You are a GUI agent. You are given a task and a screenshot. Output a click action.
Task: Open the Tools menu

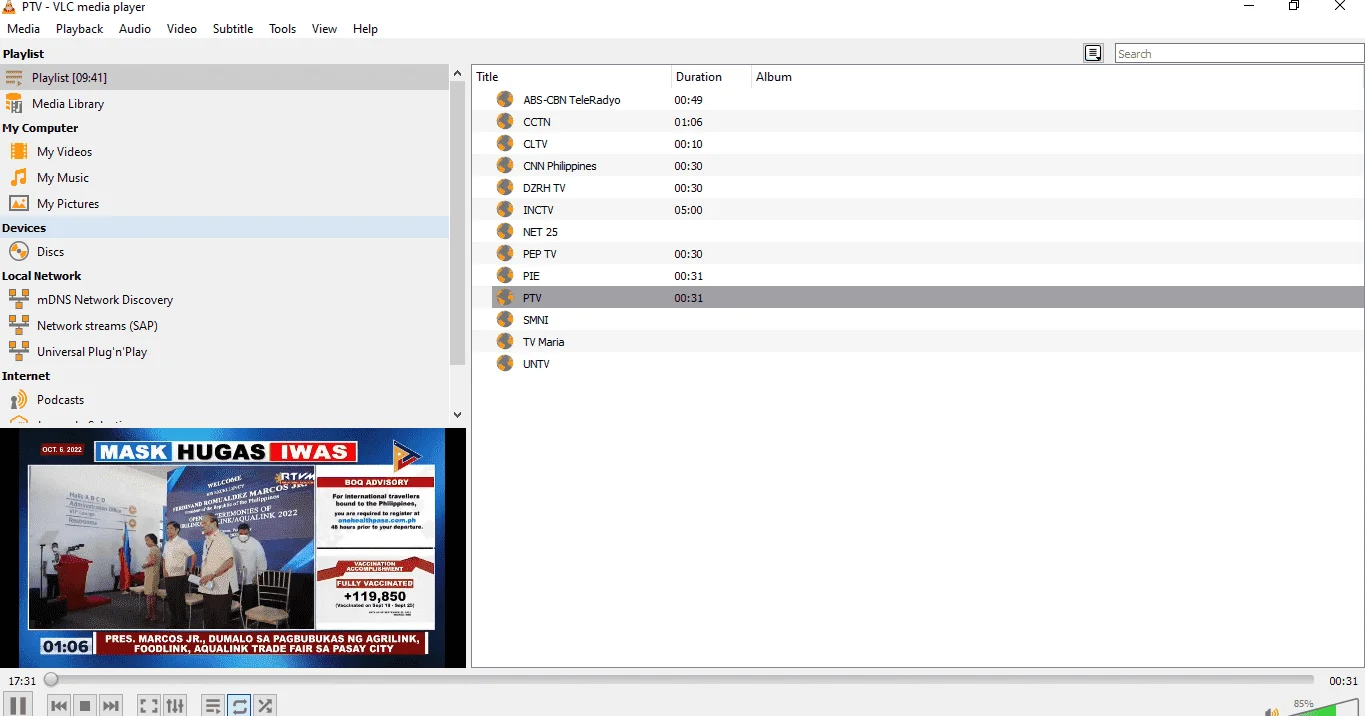(283, 29)
